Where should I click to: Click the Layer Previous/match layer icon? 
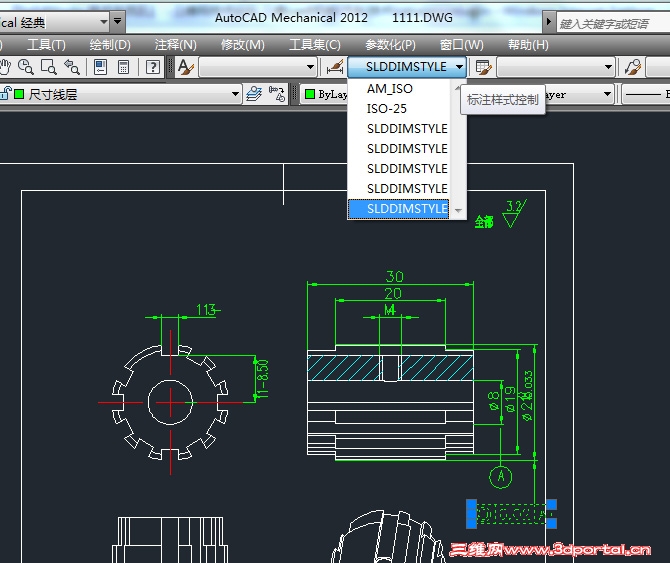pos(276,94)
